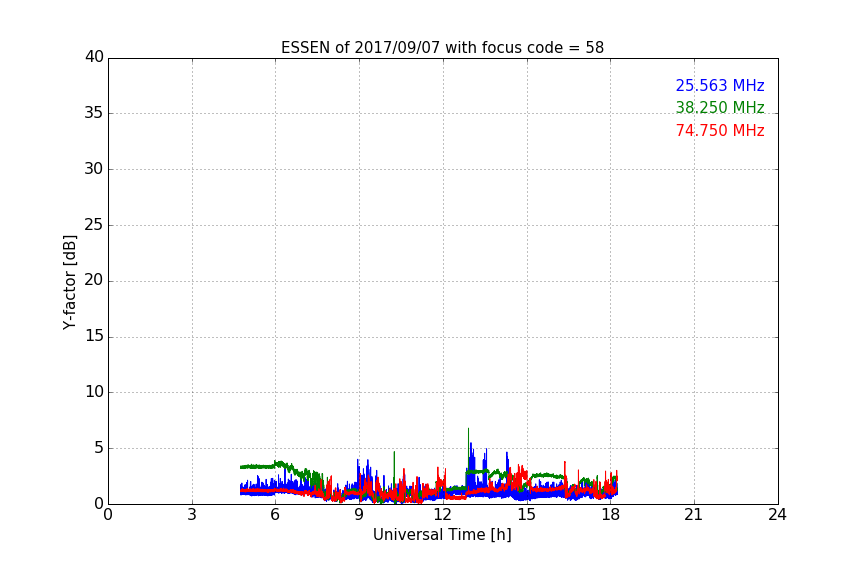The height and width of the screenshot is (576, 864).
Task: Click the x-axis tick label 3
Action: [x=192, y=515]
